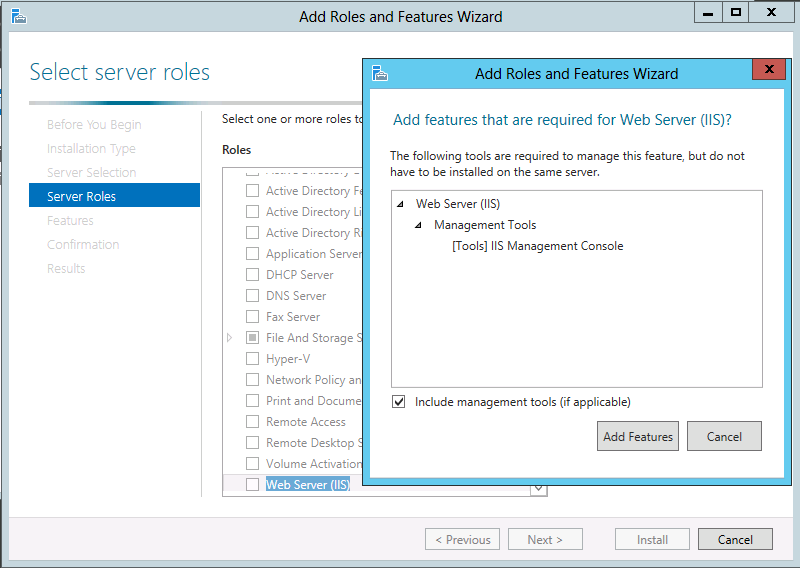Viewport: 800px width, 568px height.
Task: Maximize the main wizard window
Action: point(735,13)
